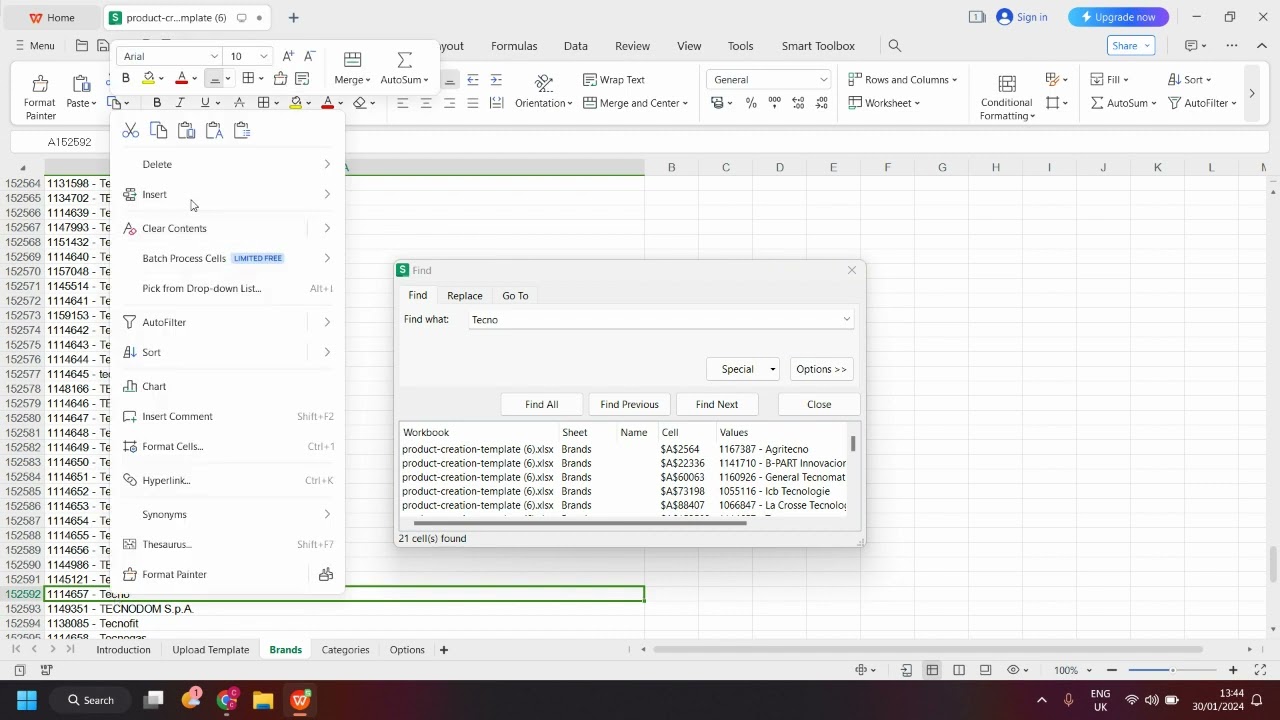Click Close button in Find dialog
Viewport: 1280px width, 720px height.
(819, 404)
